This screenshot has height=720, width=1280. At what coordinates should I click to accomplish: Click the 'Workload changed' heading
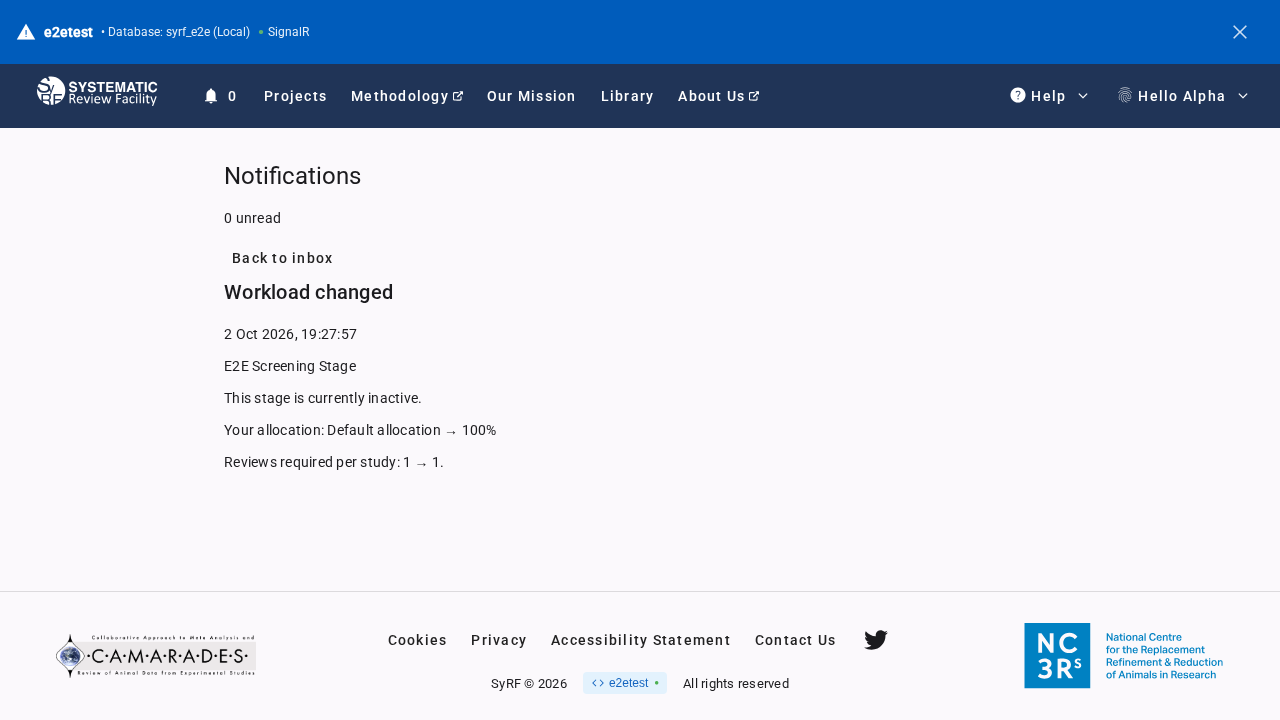(308, 292)
